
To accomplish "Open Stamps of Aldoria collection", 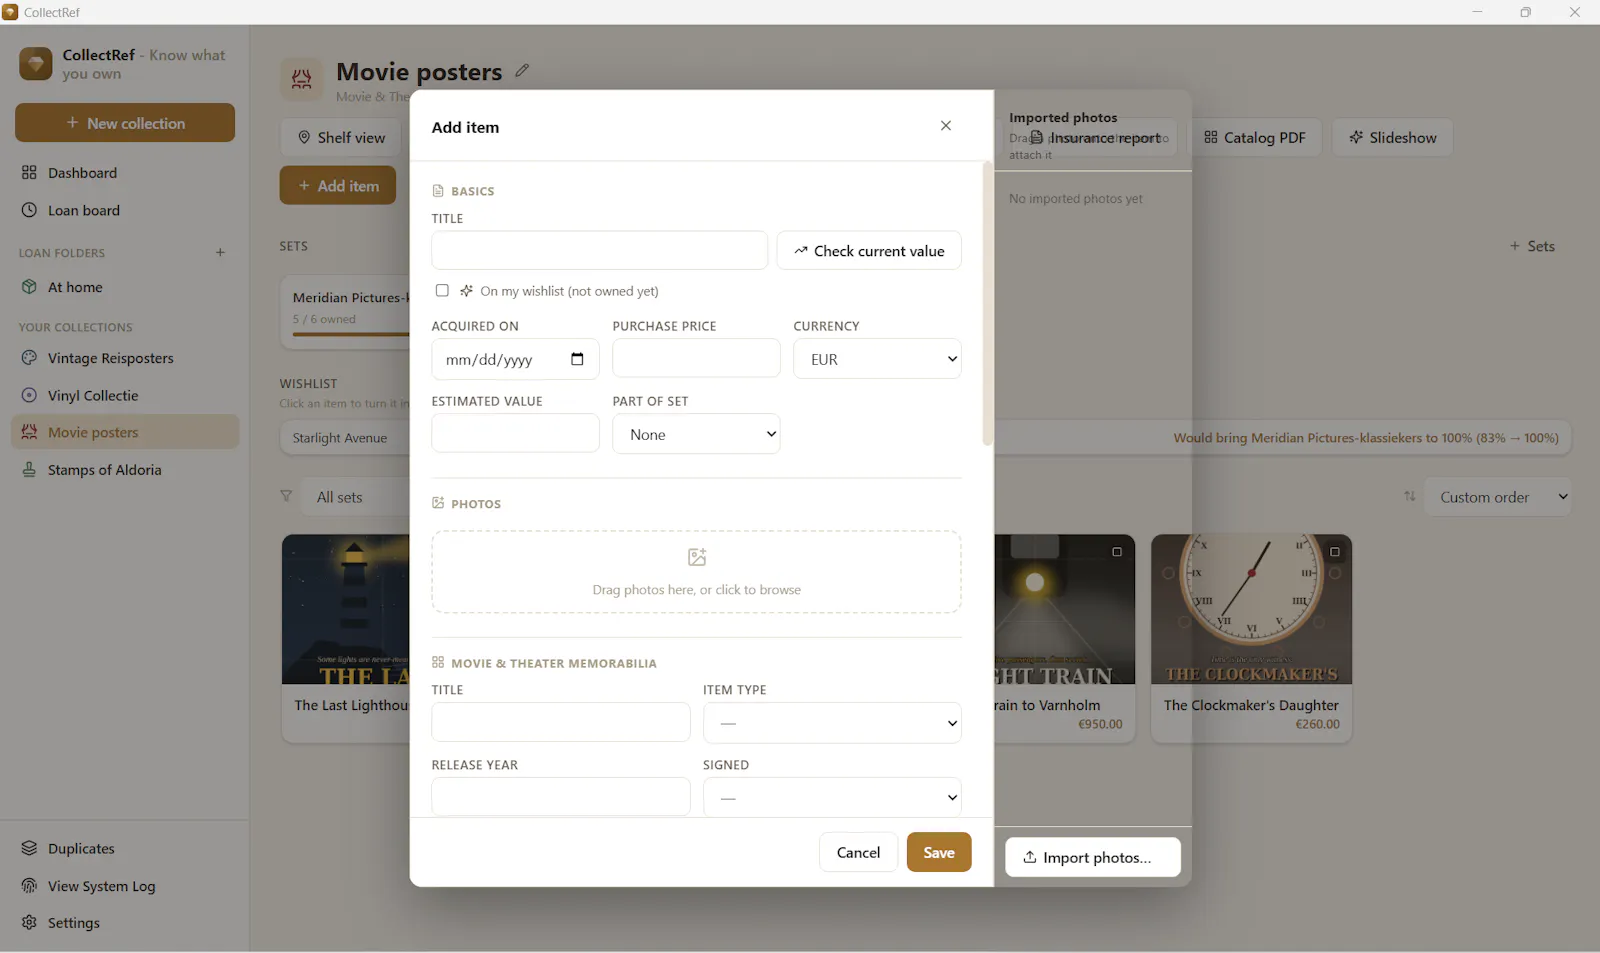I will point(125,470).
